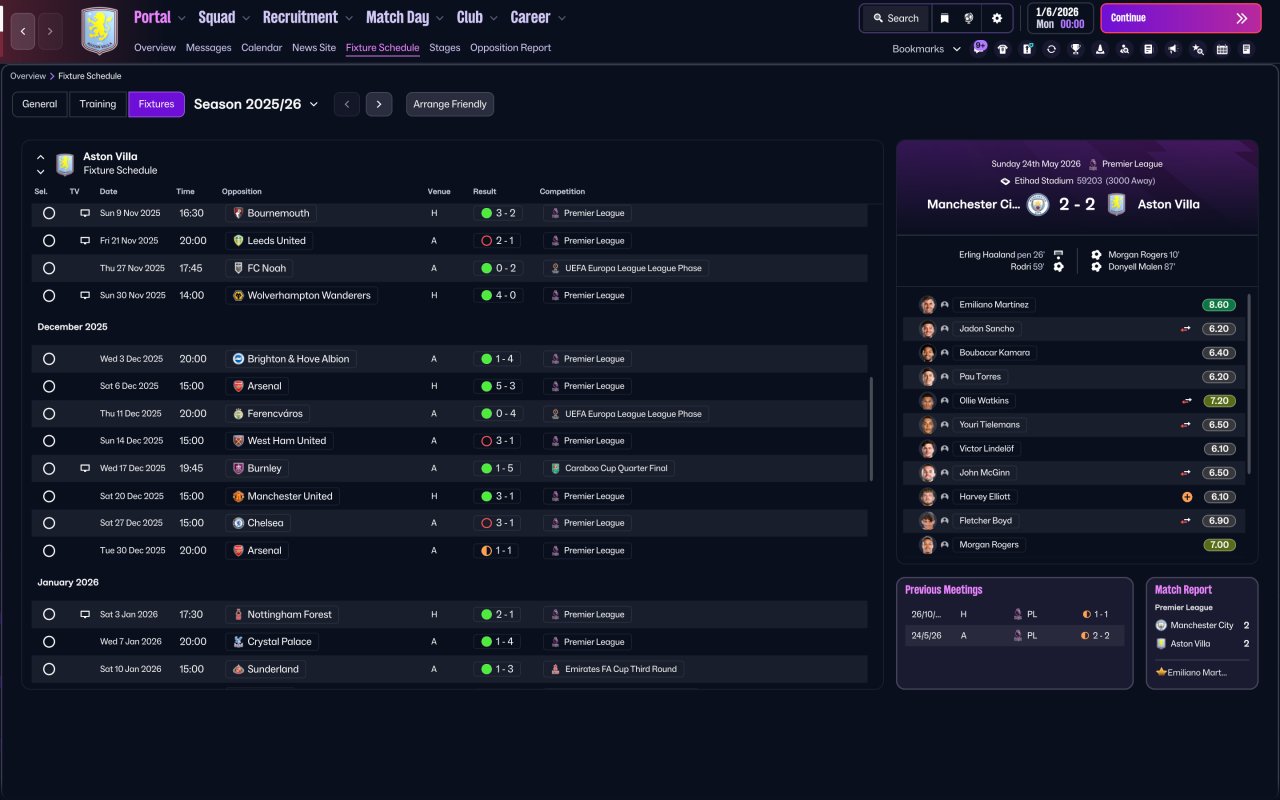Screen dimensions: 1280x800
Task: Click the kit shirt shortcut icon
Action: coord(1003,49)
